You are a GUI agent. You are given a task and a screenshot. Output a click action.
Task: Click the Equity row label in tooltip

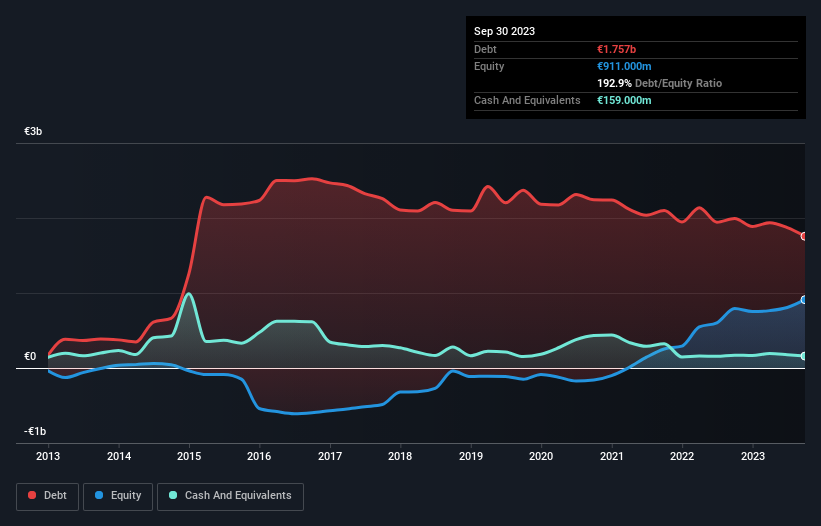click(489, 66)
